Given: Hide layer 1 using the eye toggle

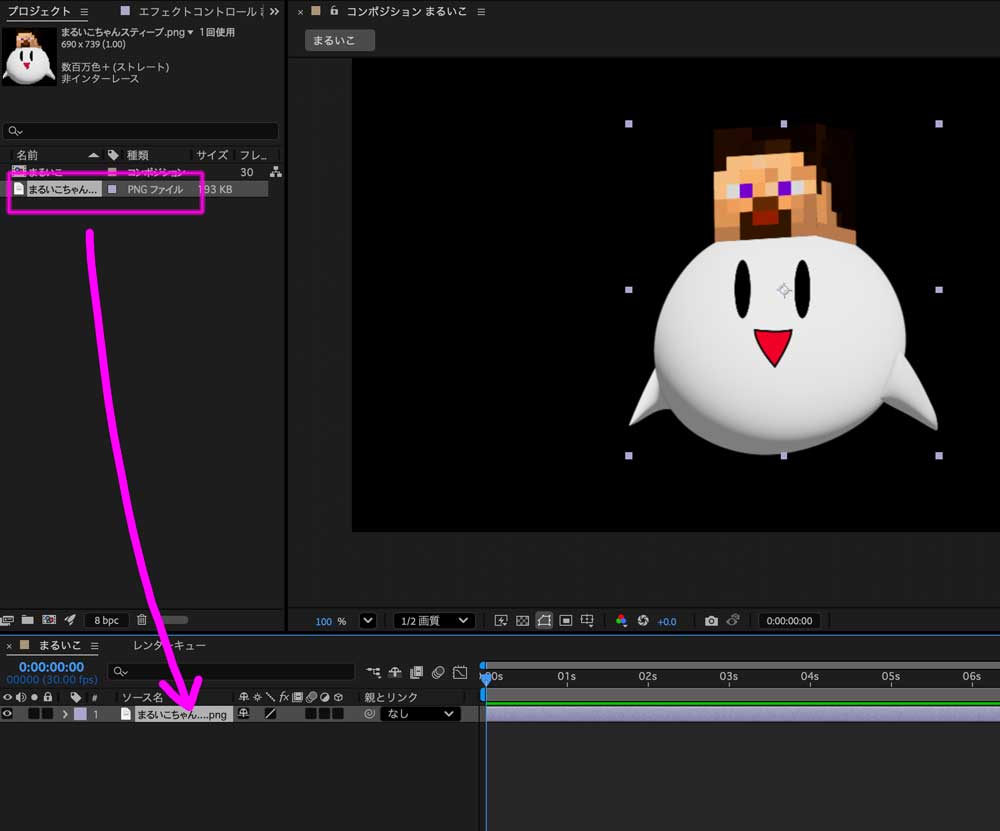Looking at the screenshot, I should coord(8,714).
